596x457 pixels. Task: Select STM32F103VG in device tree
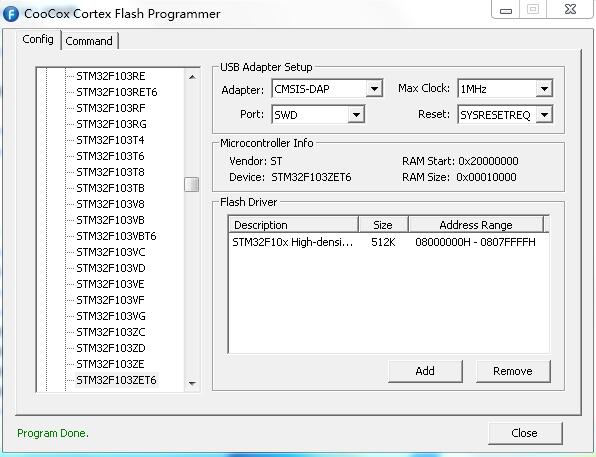click(111, 316)
